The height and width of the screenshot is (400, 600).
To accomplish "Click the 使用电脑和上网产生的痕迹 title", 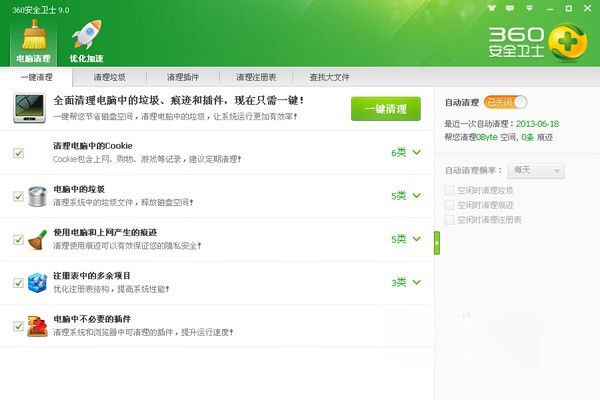I will coord(105,232).
